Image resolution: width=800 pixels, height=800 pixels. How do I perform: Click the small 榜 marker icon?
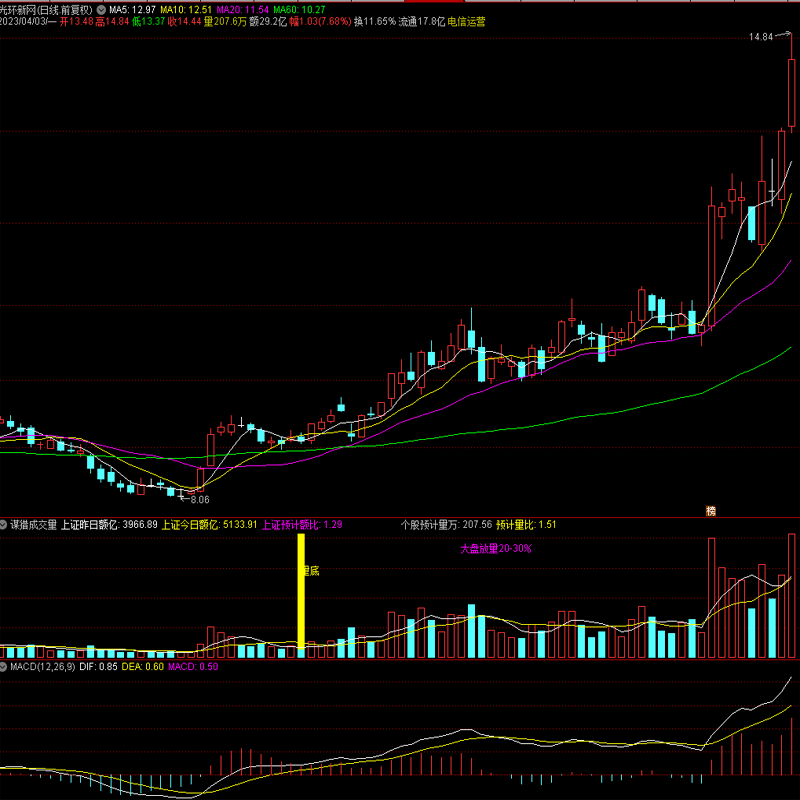coord(711,511)
